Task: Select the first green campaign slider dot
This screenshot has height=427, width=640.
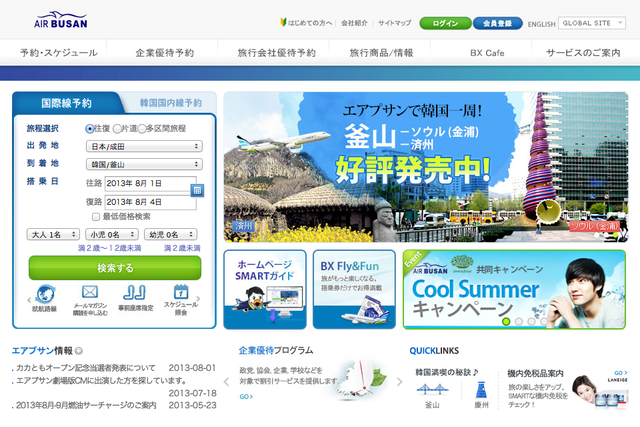Action: pyautogui.click(x=506, y=321)
